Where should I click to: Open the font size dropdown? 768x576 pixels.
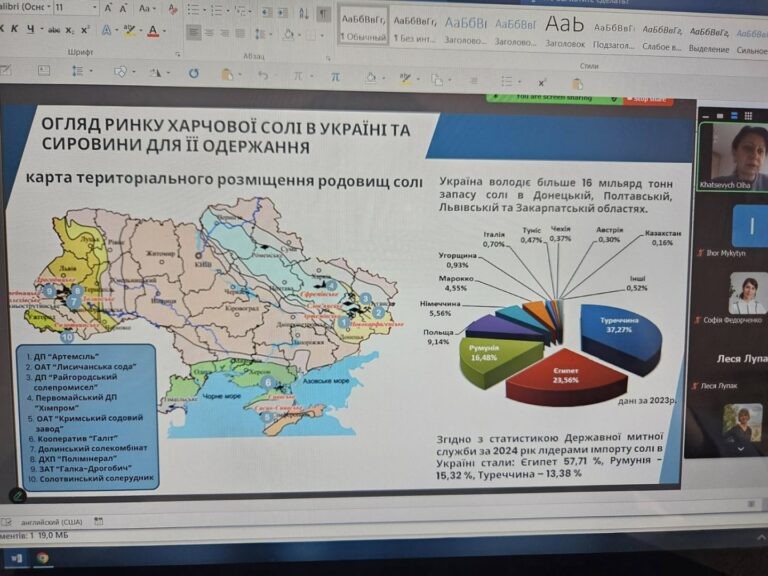point(95,8)
